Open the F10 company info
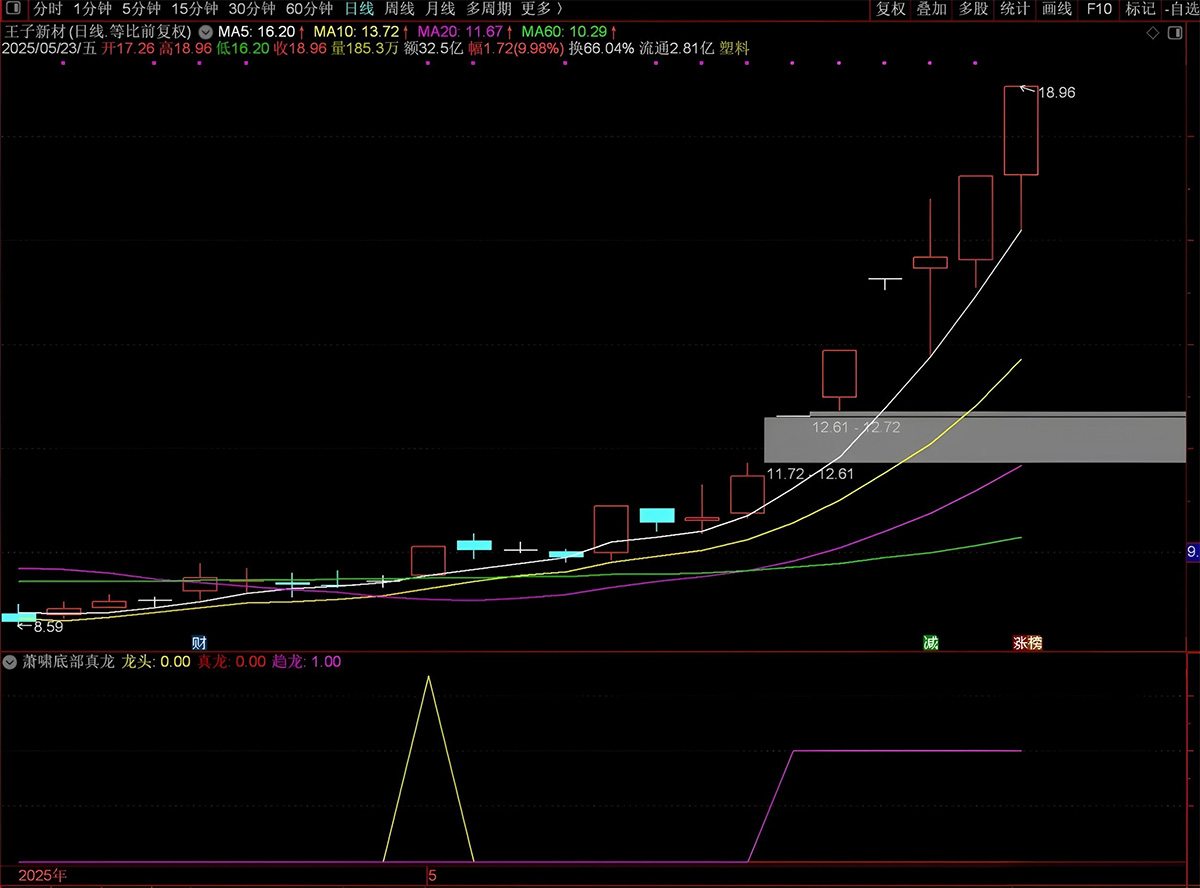This screenshot has width=1200, height=888. pos(1099,9)
